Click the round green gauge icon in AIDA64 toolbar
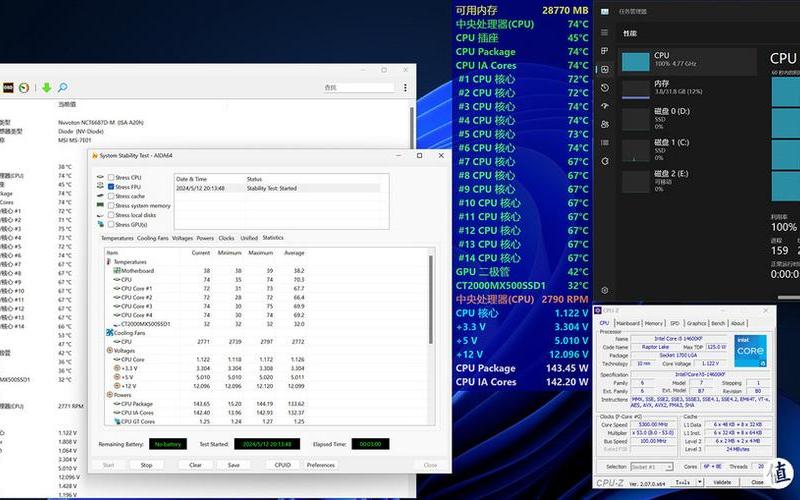The image size is (800, 500). click(23, 88)
